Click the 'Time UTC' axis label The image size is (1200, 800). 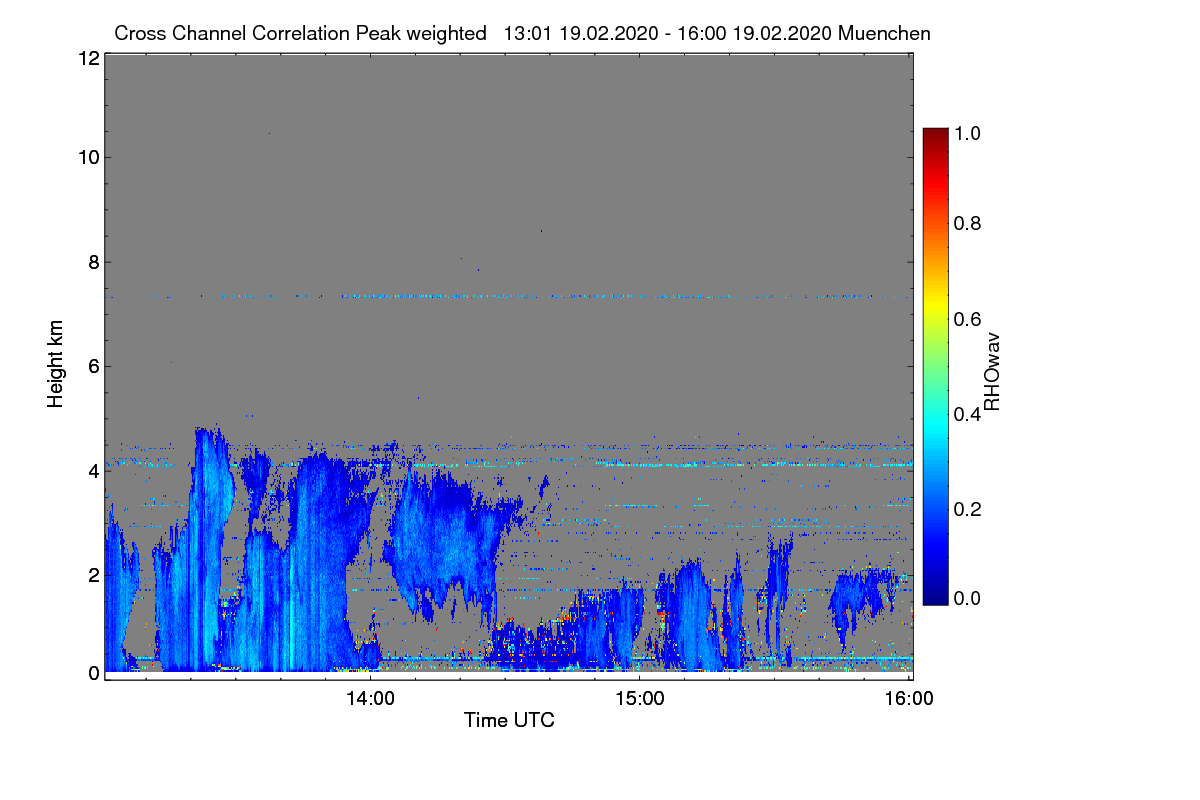point(509,719)
